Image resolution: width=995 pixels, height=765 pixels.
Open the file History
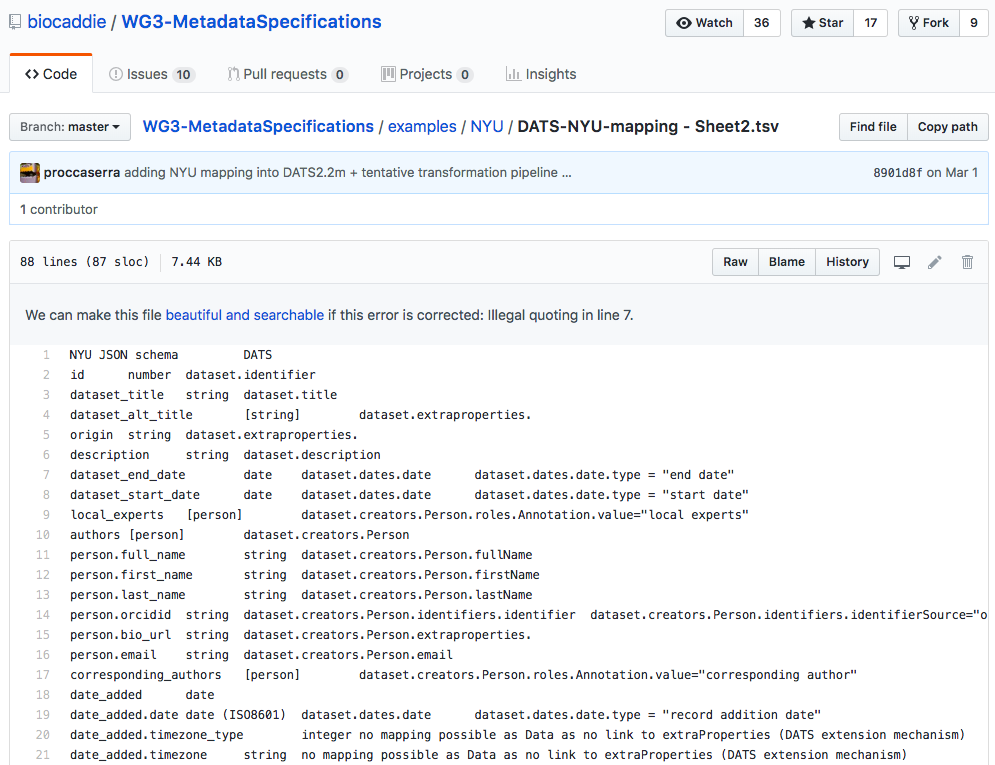847,262
